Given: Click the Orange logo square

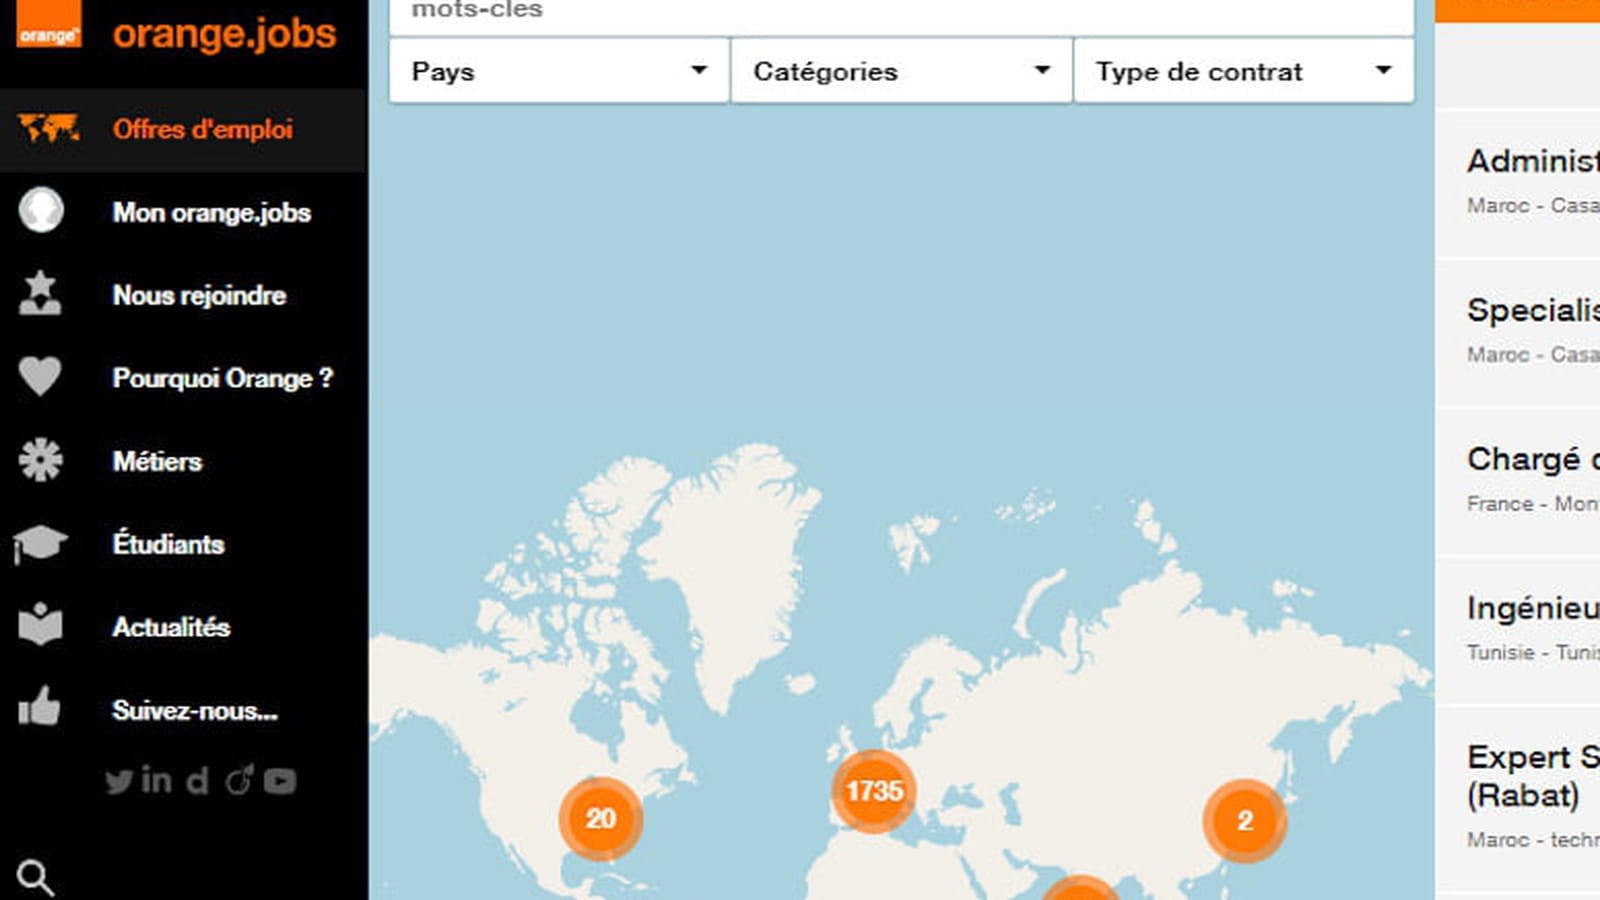Looking at the screenshot, I should [x=48, y=24].
